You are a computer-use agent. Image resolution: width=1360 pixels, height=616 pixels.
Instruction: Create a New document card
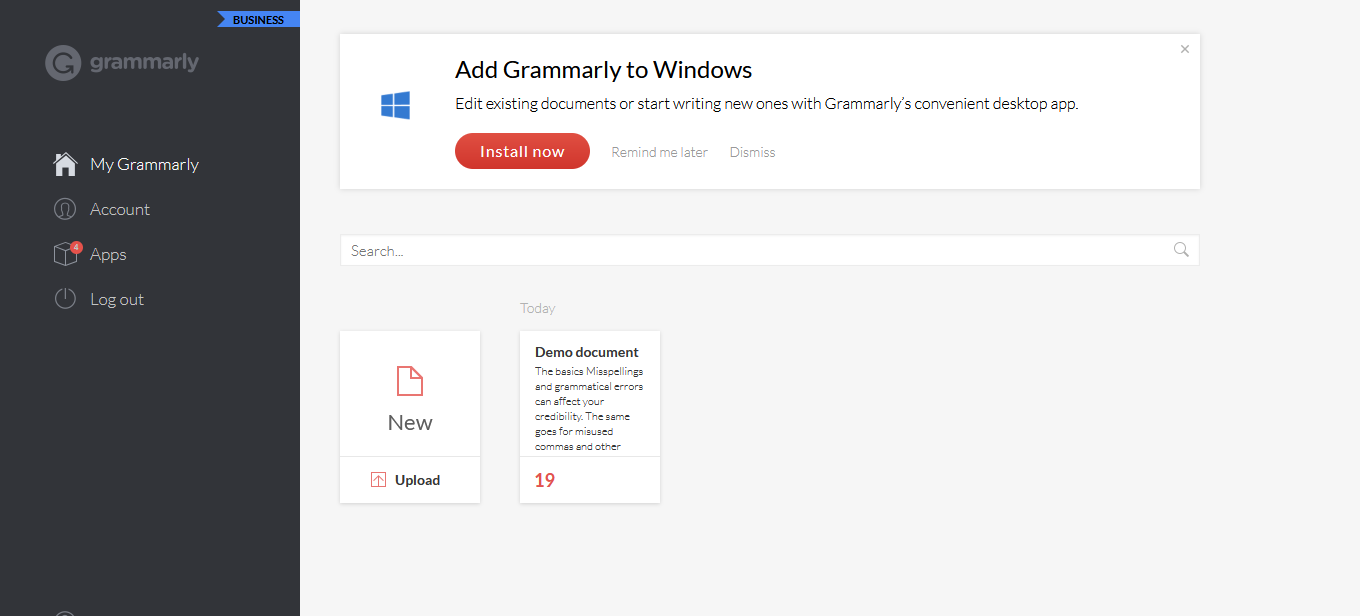[410, 394]
